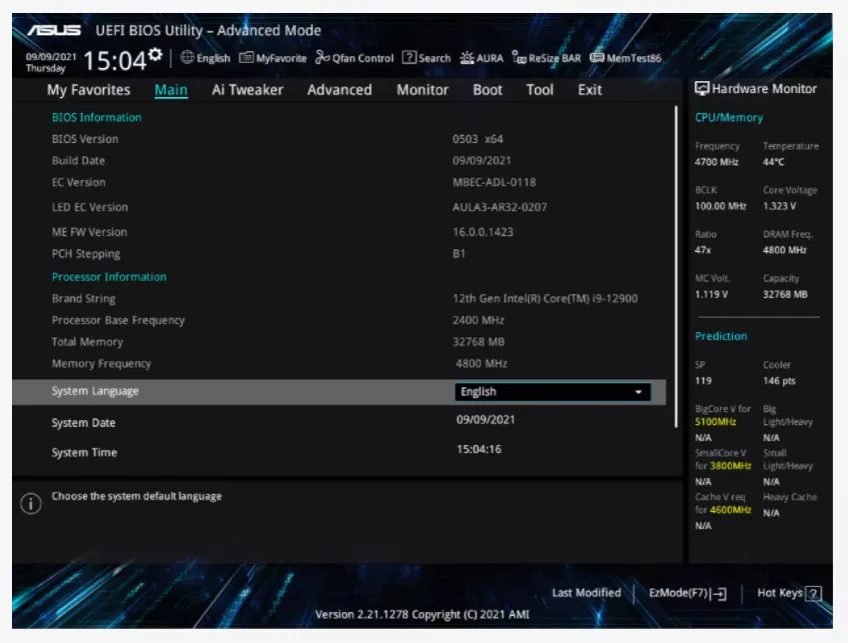
Task: Expand the System Language dropdown
Action: pyautogui.click(x=552, y=392)
